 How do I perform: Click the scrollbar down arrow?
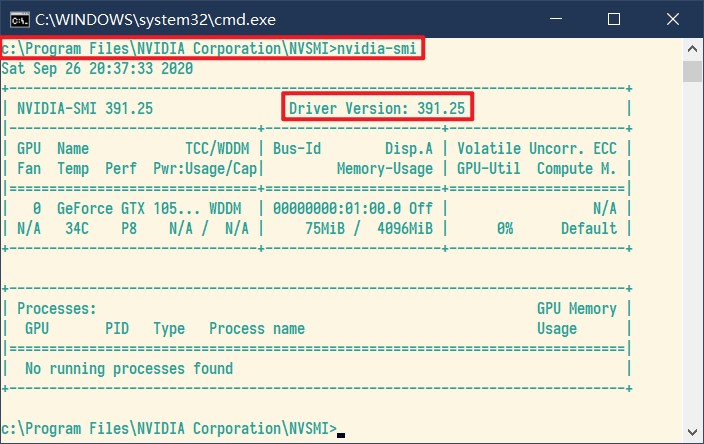pyautogui.click(x=692, y=432)
